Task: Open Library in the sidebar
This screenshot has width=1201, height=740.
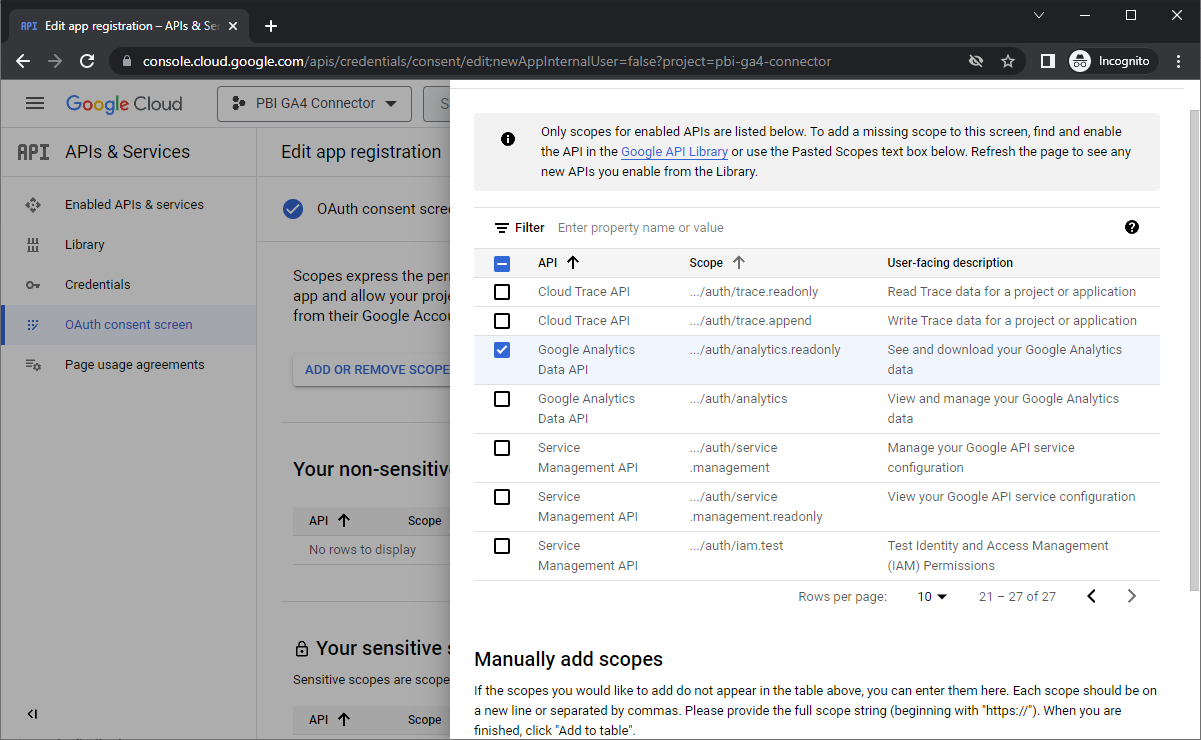Action: pyautogui.click(x=85, y=244)
